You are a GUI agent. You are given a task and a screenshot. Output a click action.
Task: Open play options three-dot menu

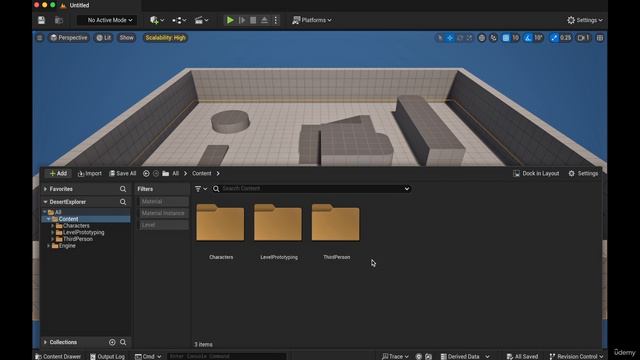point(276,20)
